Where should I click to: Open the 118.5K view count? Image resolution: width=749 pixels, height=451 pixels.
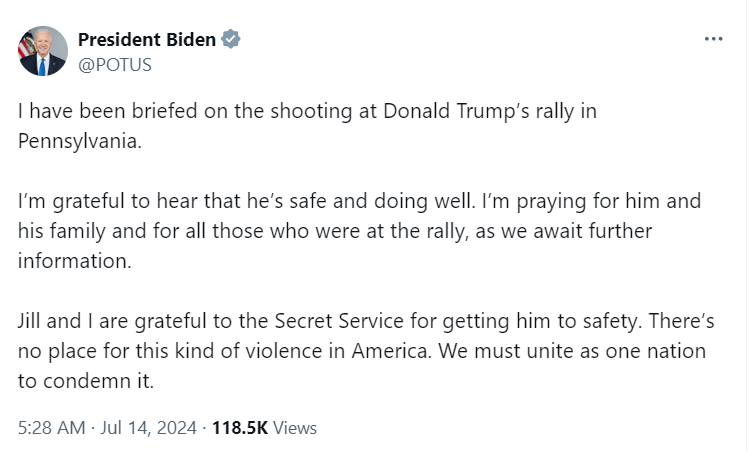click(241, 428)
